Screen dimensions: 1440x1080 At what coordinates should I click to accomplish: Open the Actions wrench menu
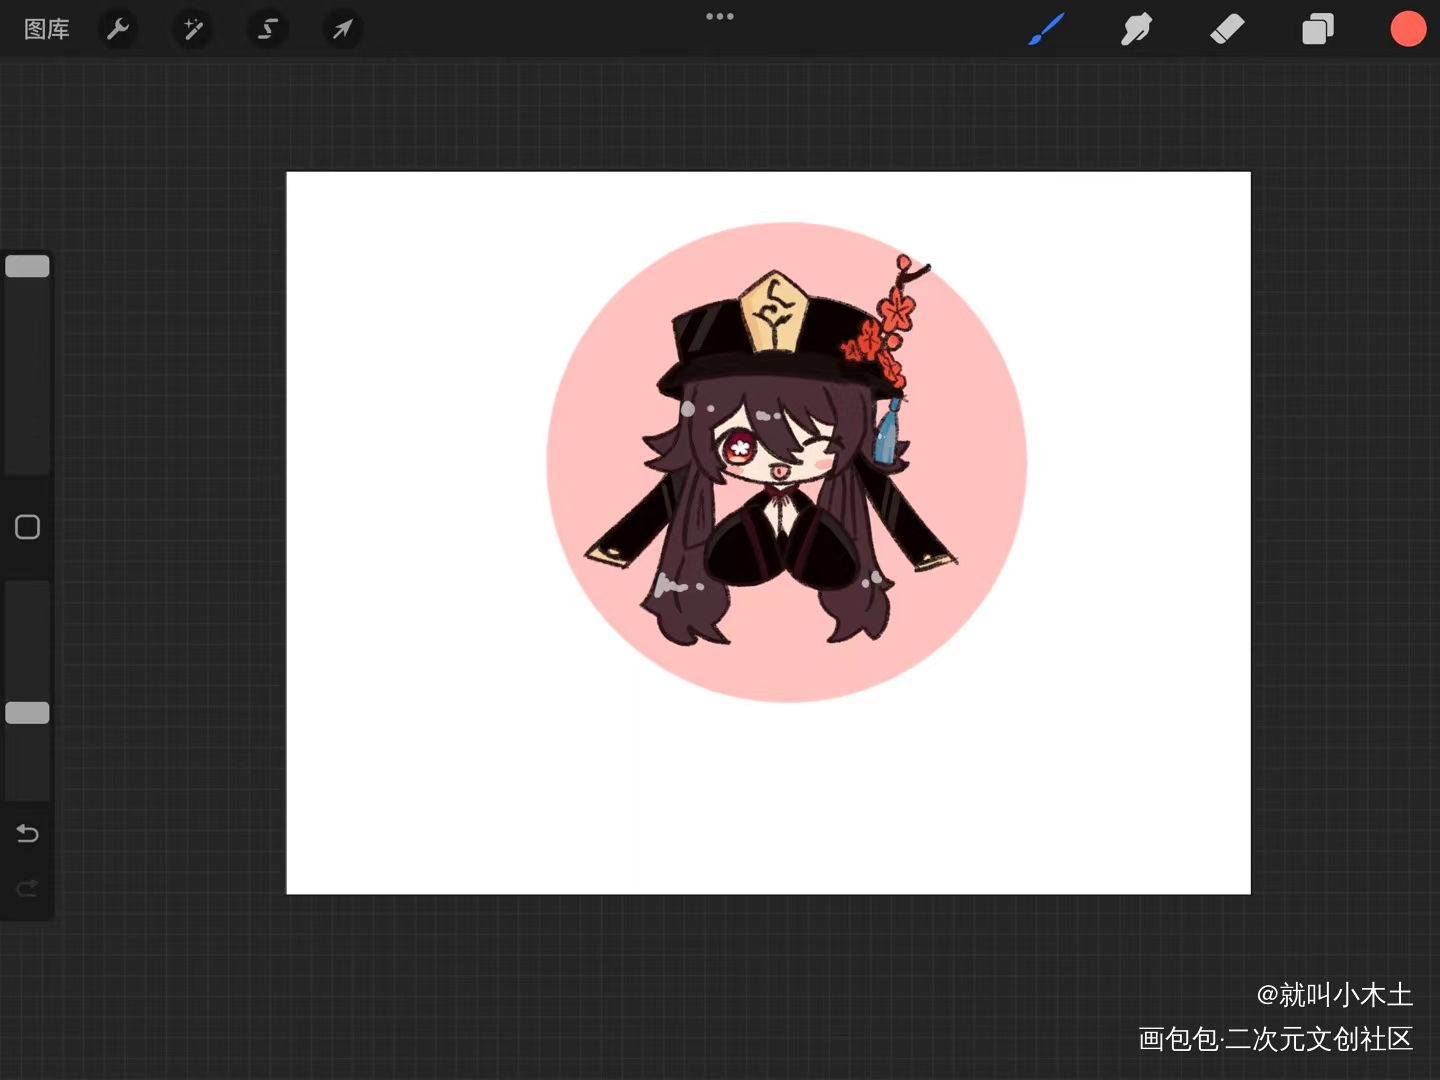tap(118, 29)
